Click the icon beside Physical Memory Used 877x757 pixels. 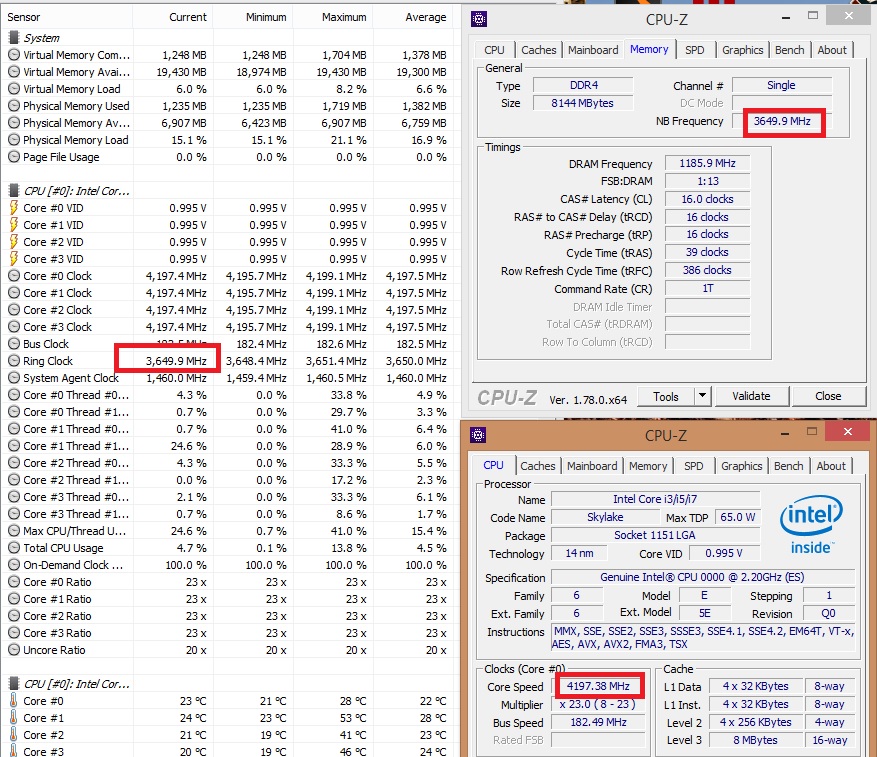(13, 106)
